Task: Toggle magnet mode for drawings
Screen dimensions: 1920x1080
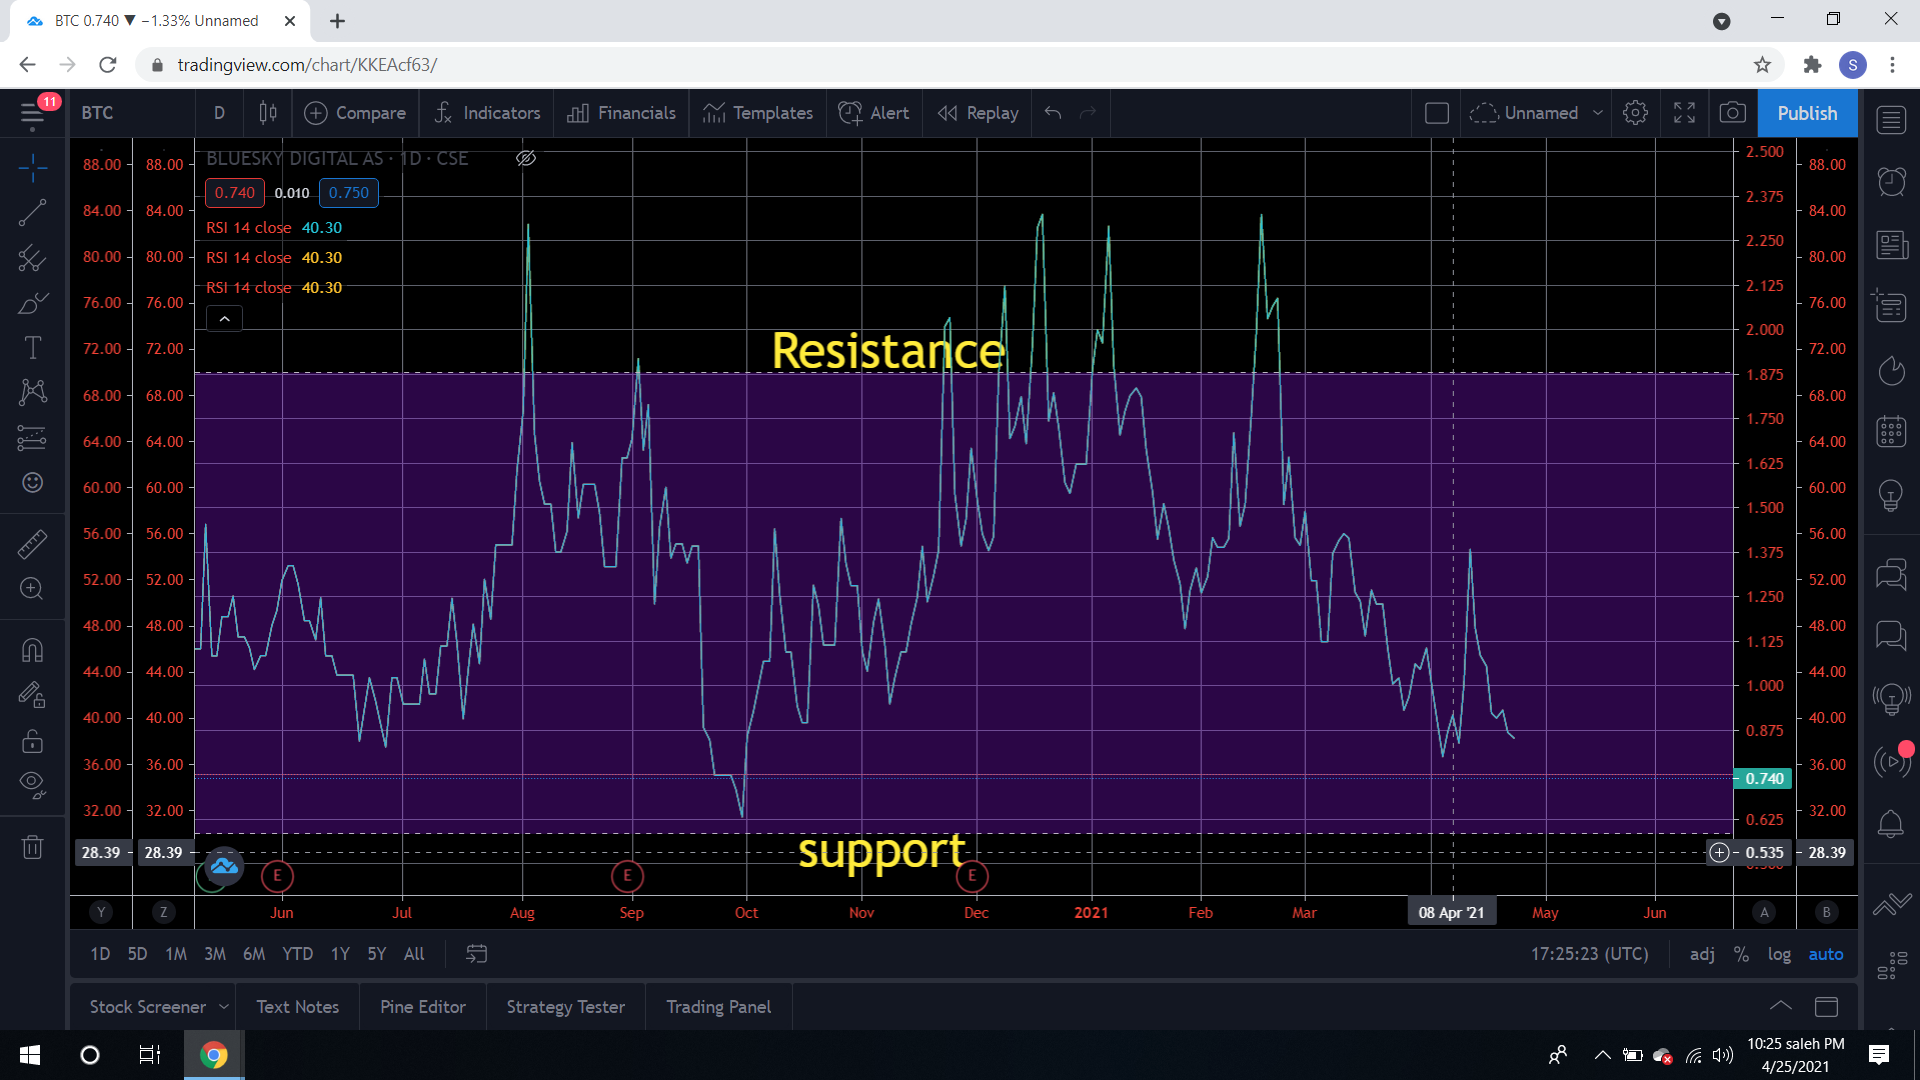Action: pos(32,650)
